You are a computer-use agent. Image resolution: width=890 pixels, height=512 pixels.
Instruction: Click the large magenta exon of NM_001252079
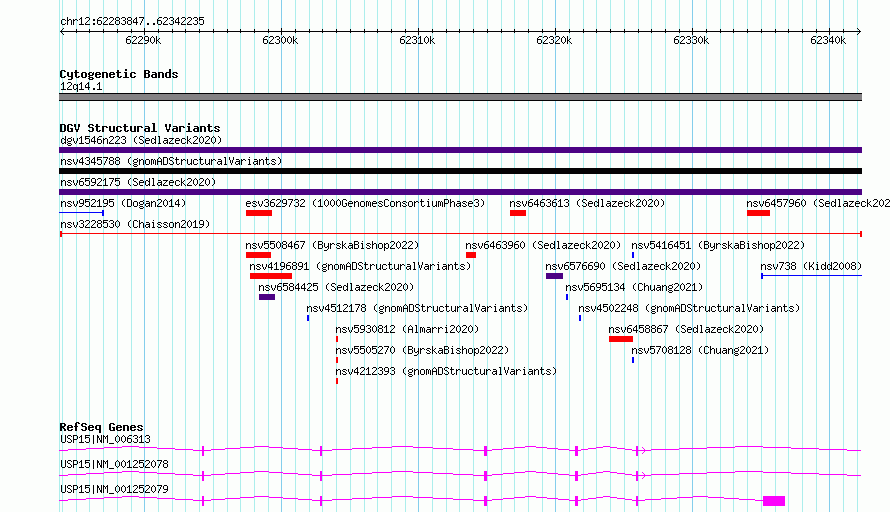pos(774,501)
